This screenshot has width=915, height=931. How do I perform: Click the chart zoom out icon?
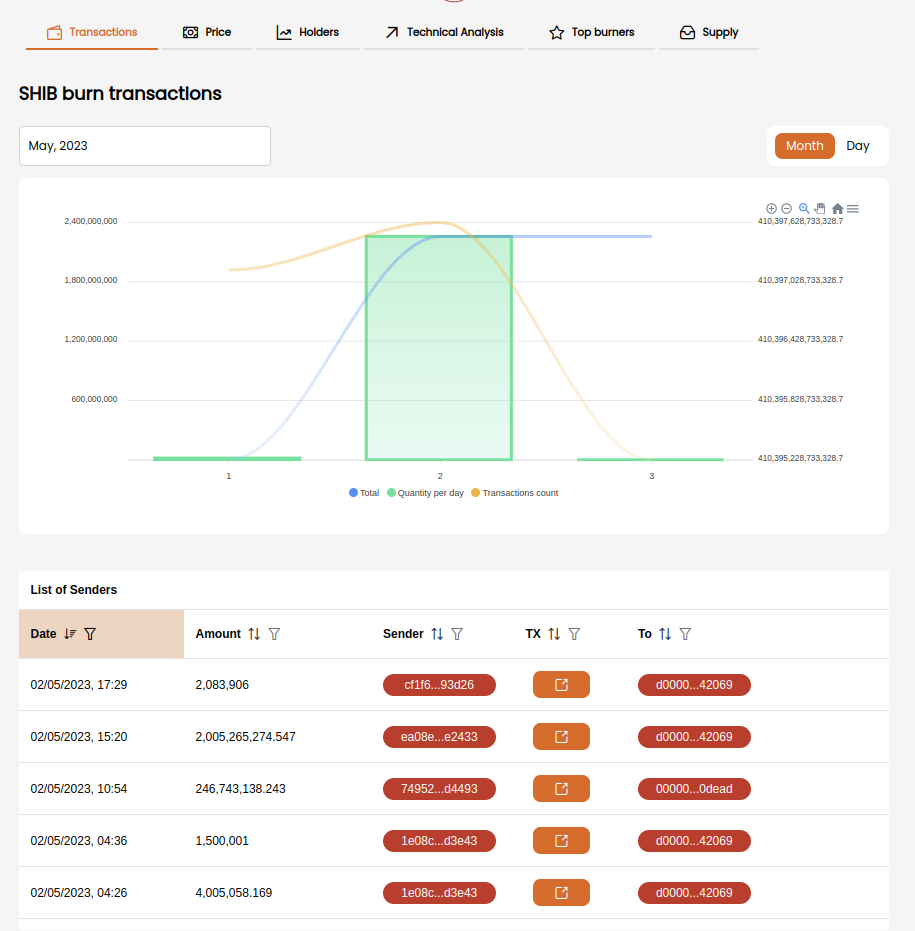point(787,208)
